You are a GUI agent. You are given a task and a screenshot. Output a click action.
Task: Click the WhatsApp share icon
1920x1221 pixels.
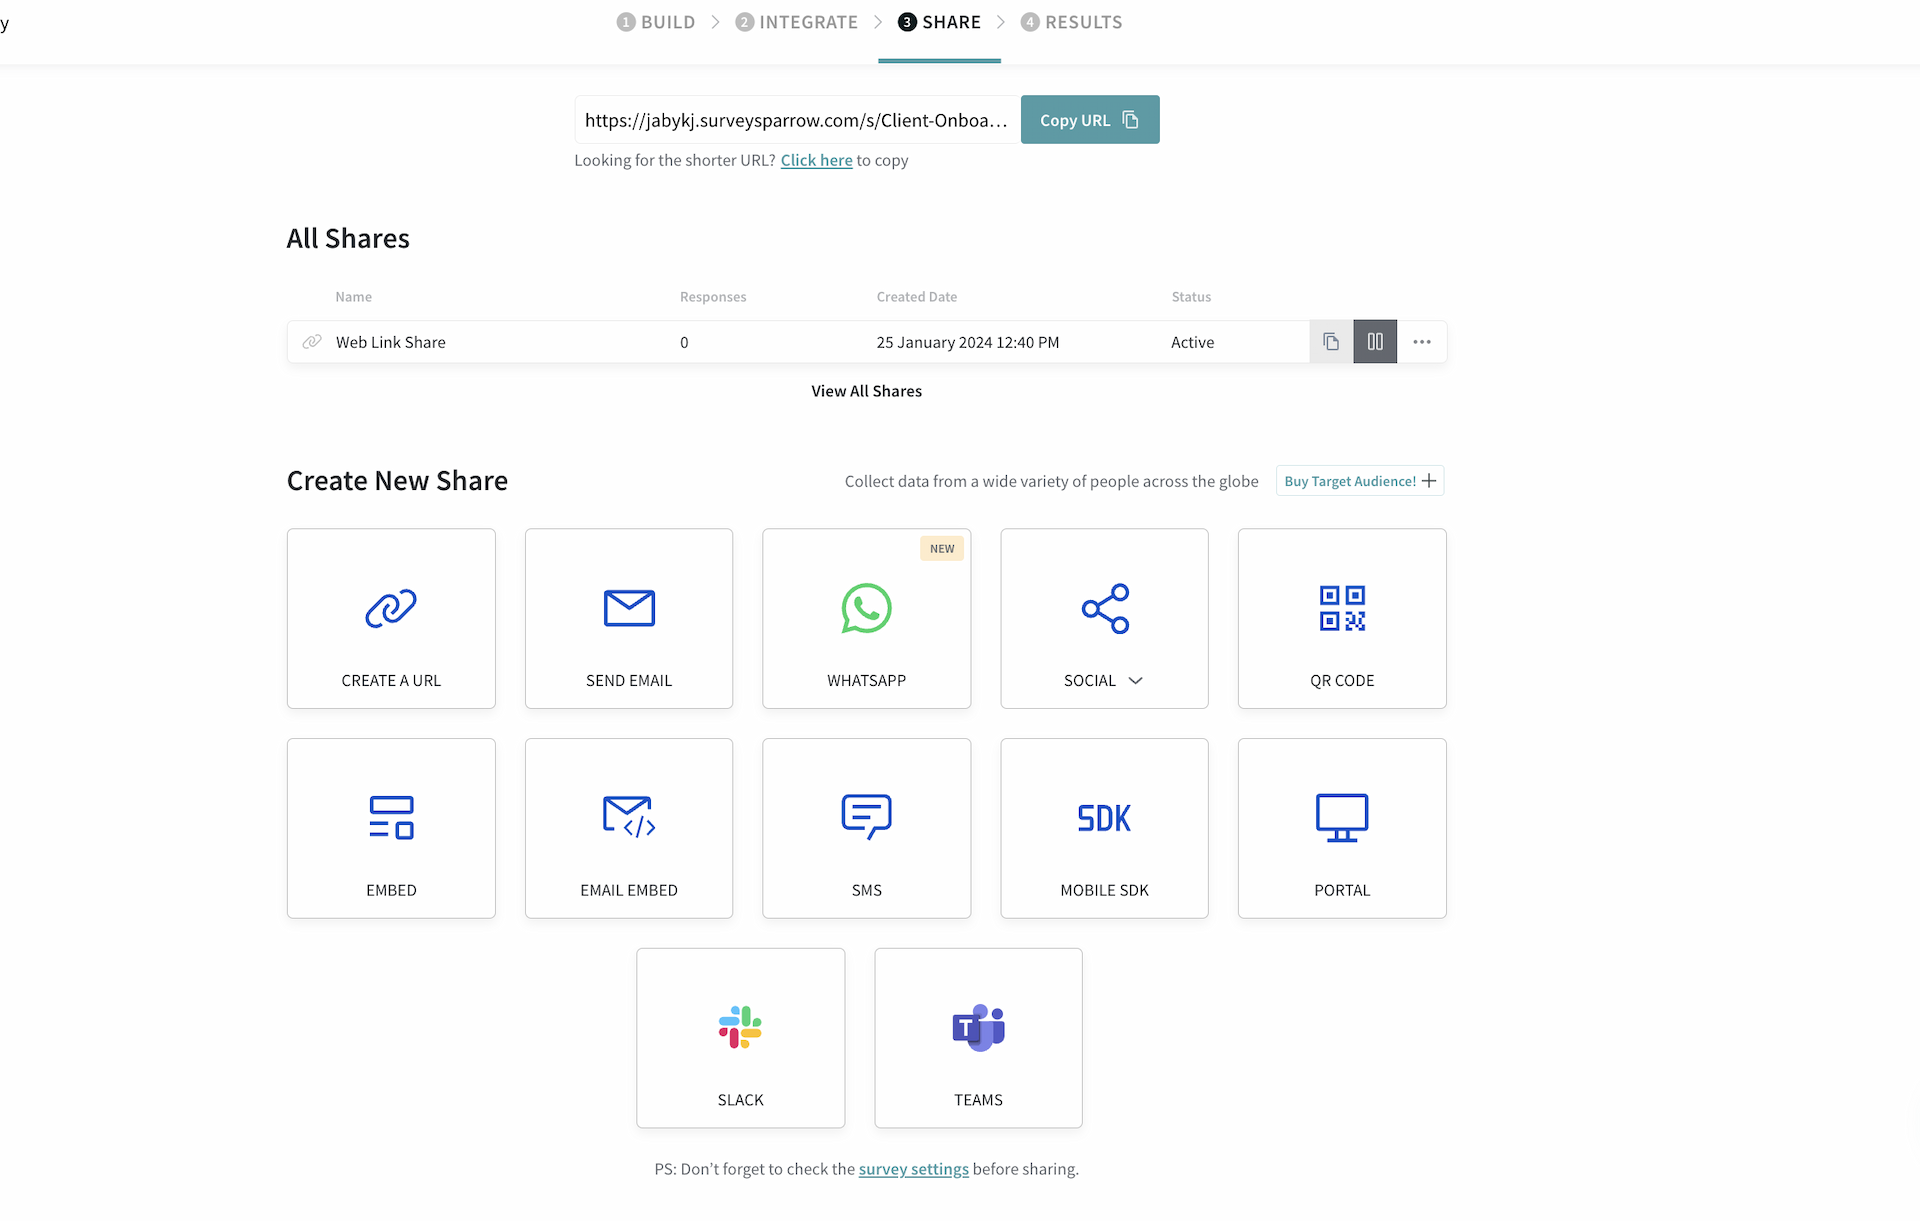866,607
